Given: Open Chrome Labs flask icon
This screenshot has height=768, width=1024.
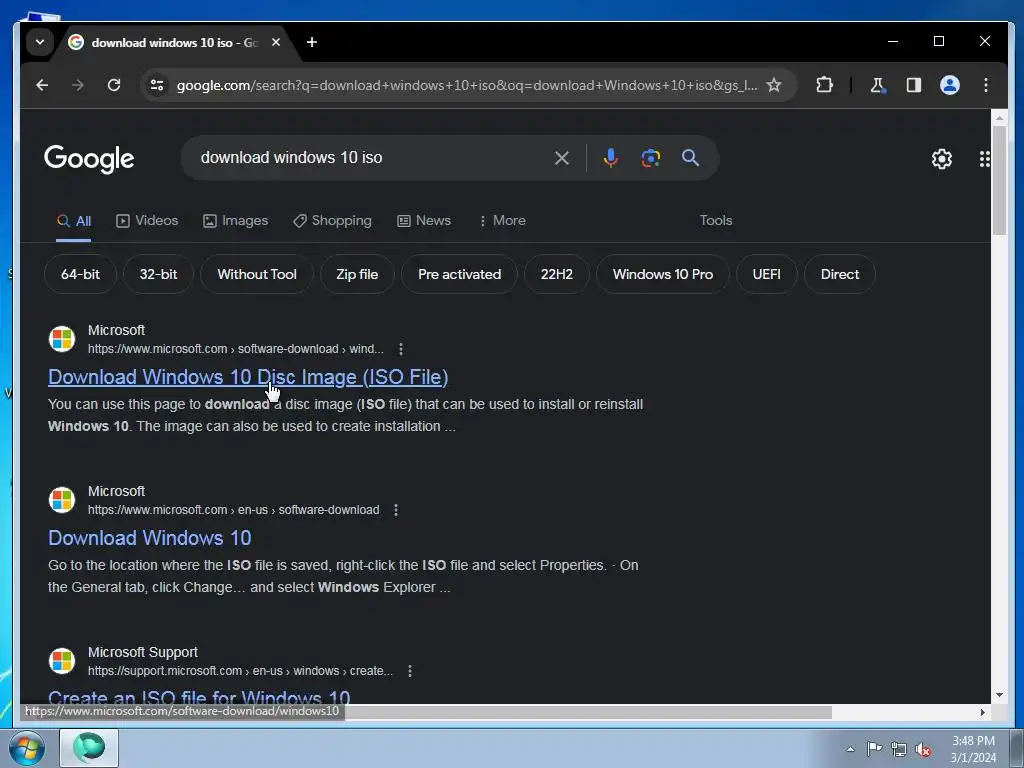Looking at the screenshot, I should (878, 85).
